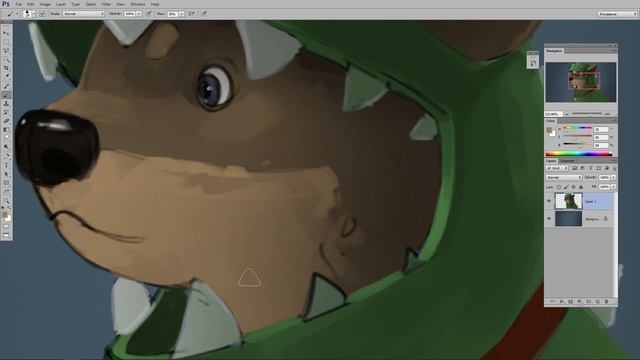Open the workspace switcher dropdown
This screenshot has width=640, height=360.
click(x=617, y=14)
